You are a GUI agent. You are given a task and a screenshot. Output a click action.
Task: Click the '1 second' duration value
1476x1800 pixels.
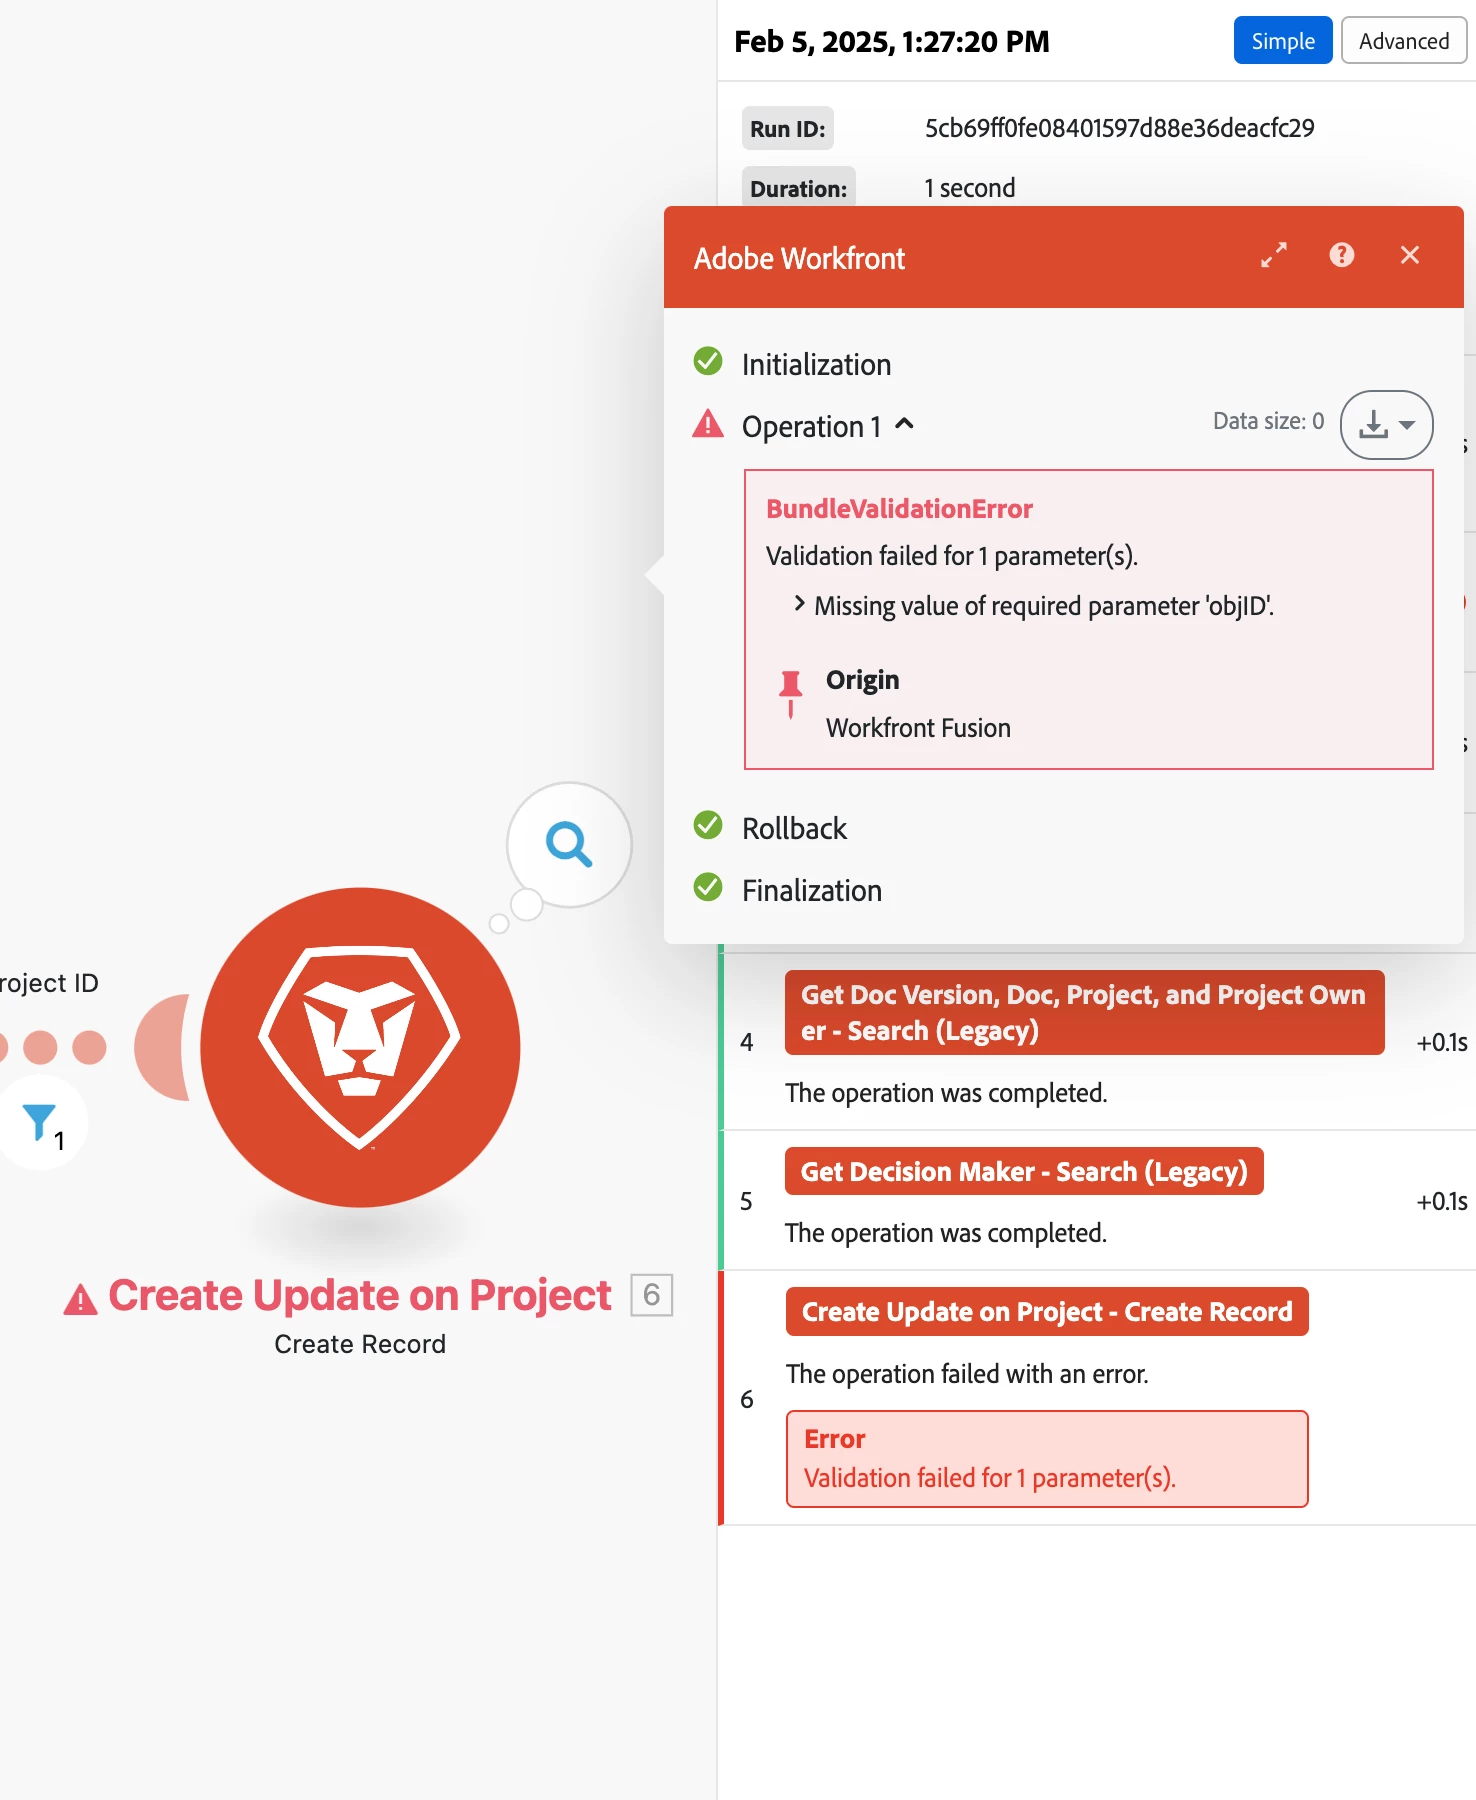click(969, 188)
